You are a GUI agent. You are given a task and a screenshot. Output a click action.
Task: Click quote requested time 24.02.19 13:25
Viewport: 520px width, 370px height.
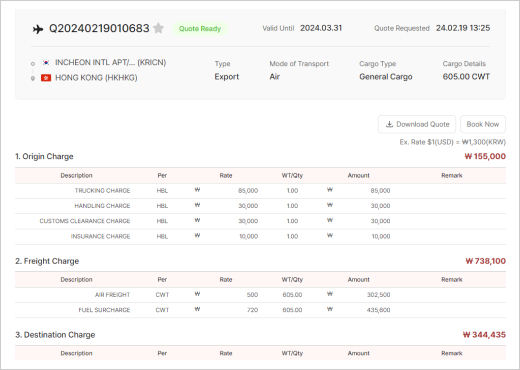tap(463, 28)
